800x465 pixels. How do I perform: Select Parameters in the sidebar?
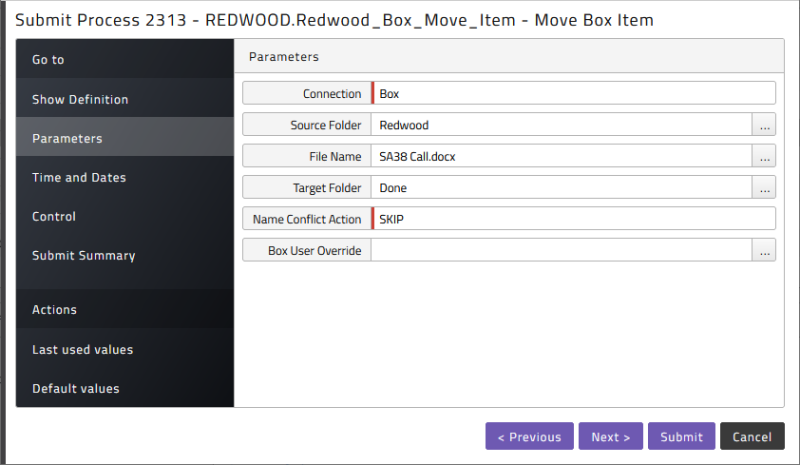pos(125,137)
